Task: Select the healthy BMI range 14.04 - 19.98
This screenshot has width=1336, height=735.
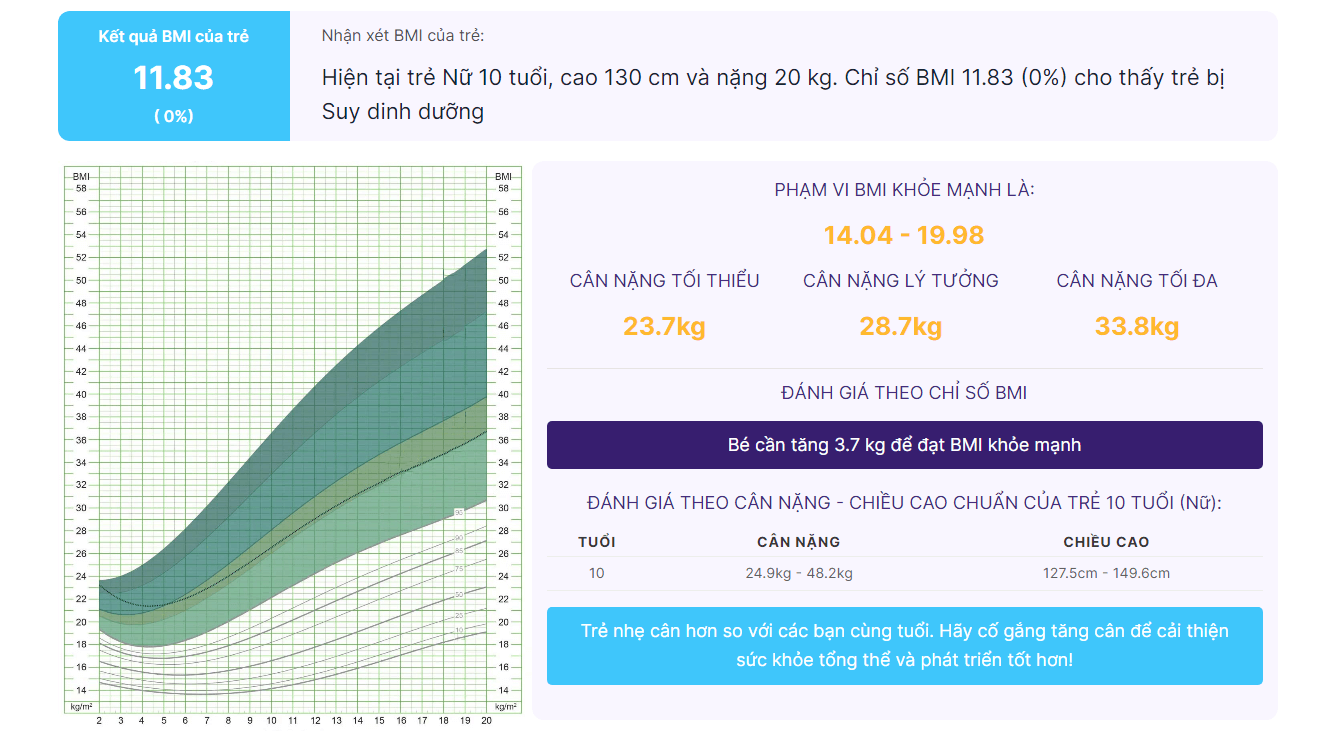Action: pos(901,233)
